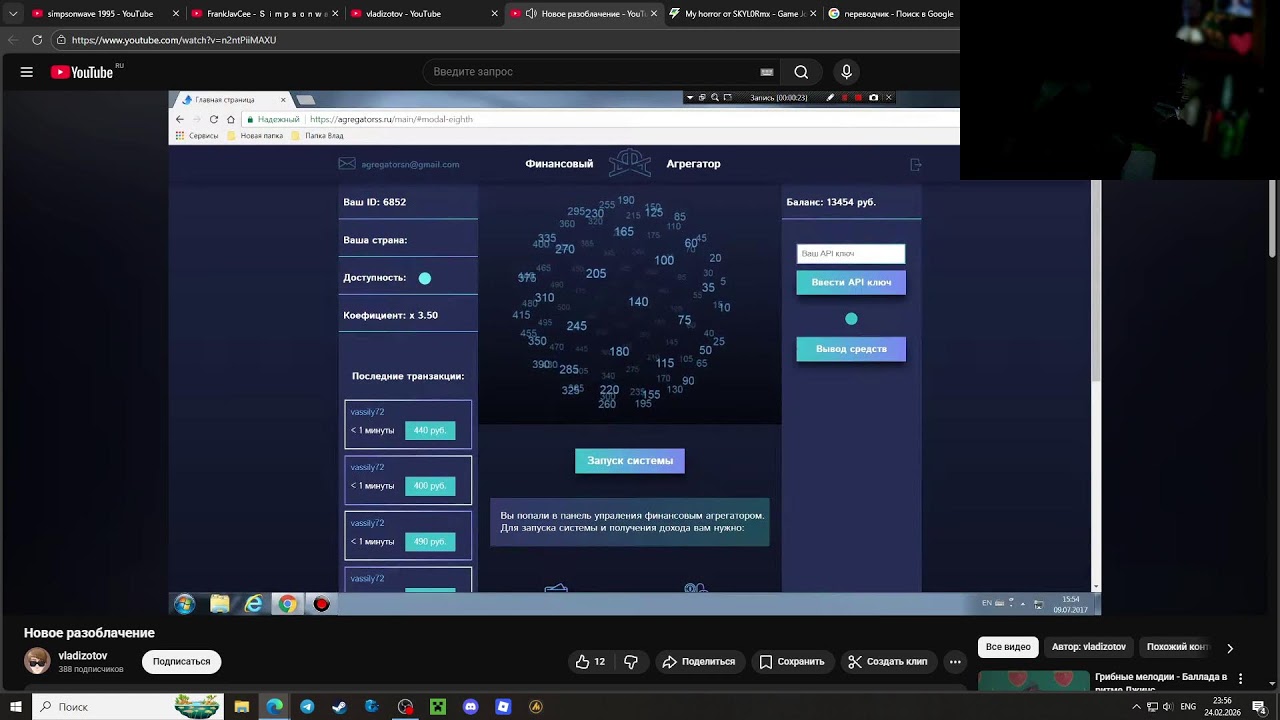Open vladizotov channel avatar
The width and height of the screenshot is (1280, 720).
[x=37, y=661]
